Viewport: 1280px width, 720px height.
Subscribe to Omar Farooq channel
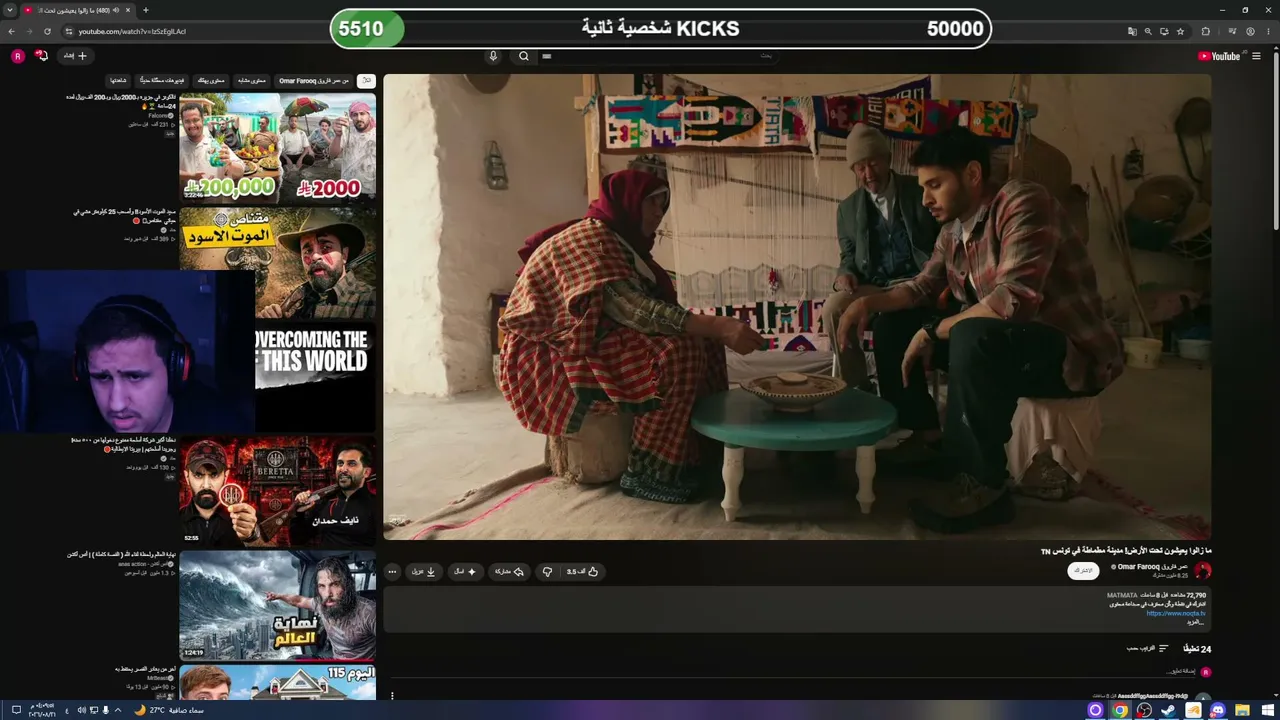1083,571
